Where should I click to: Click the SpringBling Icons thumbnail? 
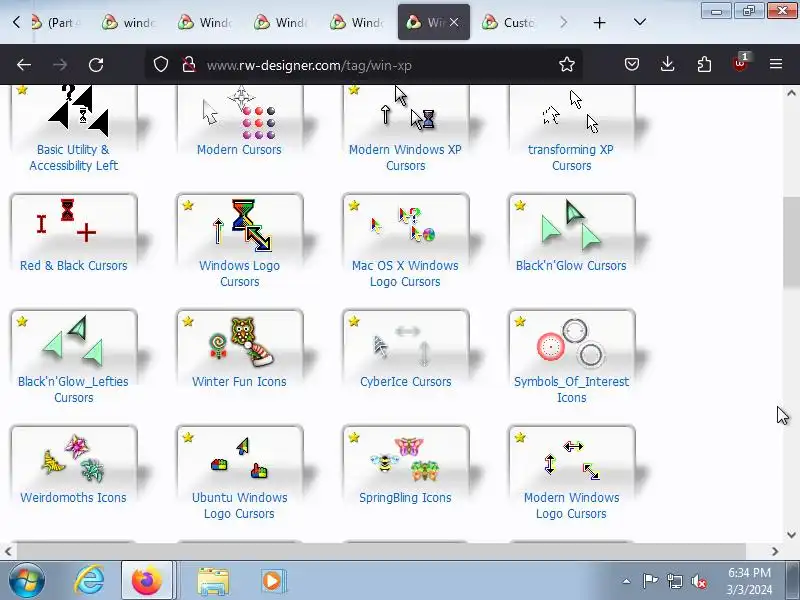[406, 457]
